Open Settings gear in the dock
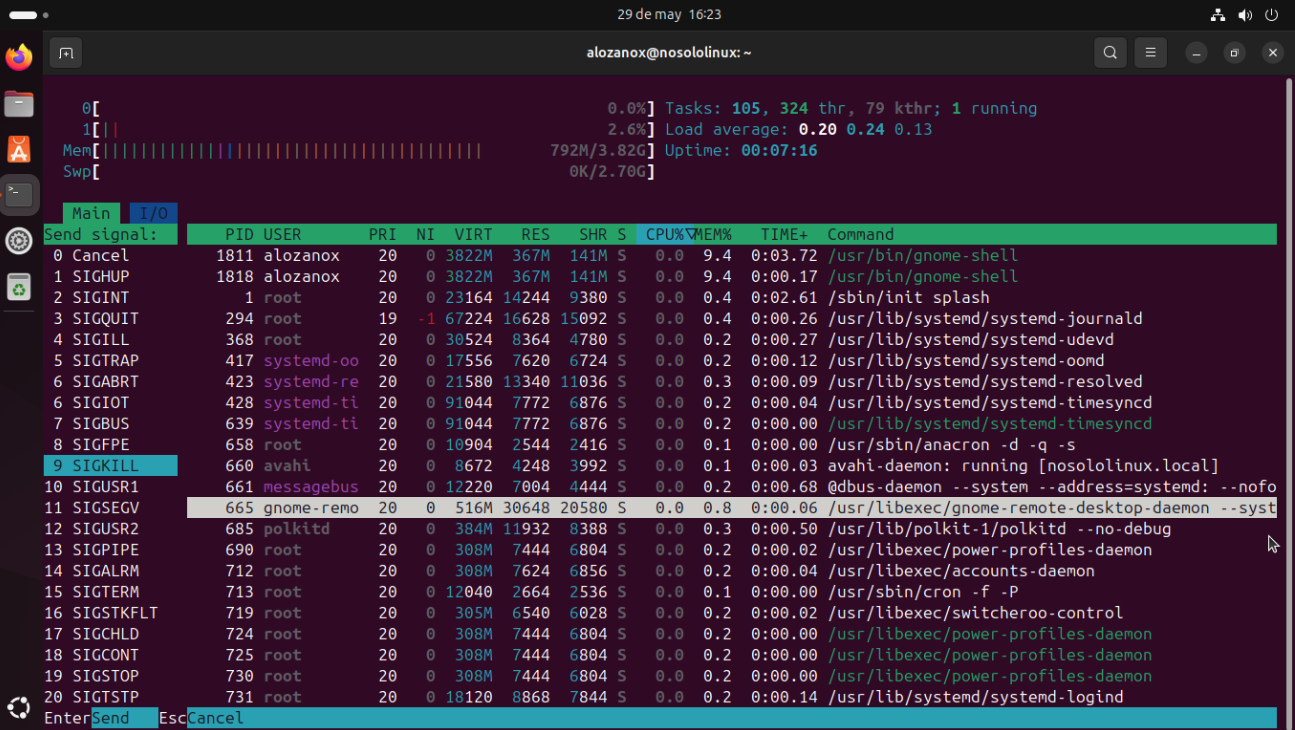1295x730 pixels. (19, 241)
